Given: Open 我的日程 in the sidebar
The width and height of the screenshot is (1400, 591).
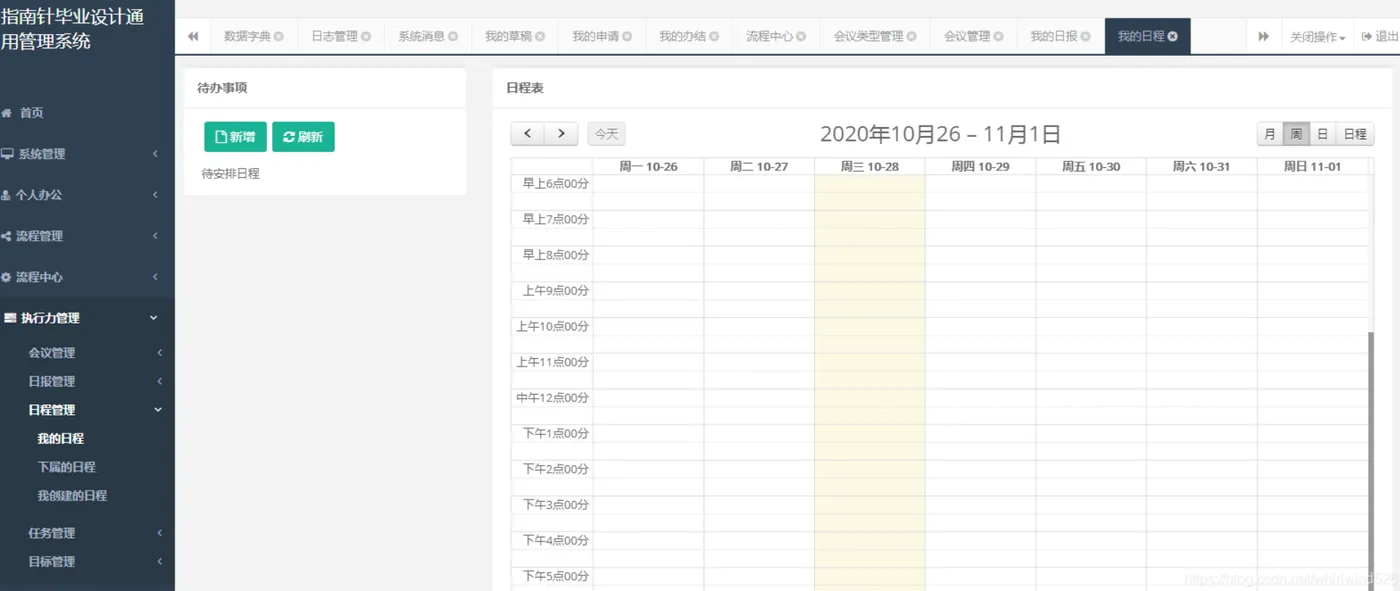Looking at the screenshot, I should 61,439.
